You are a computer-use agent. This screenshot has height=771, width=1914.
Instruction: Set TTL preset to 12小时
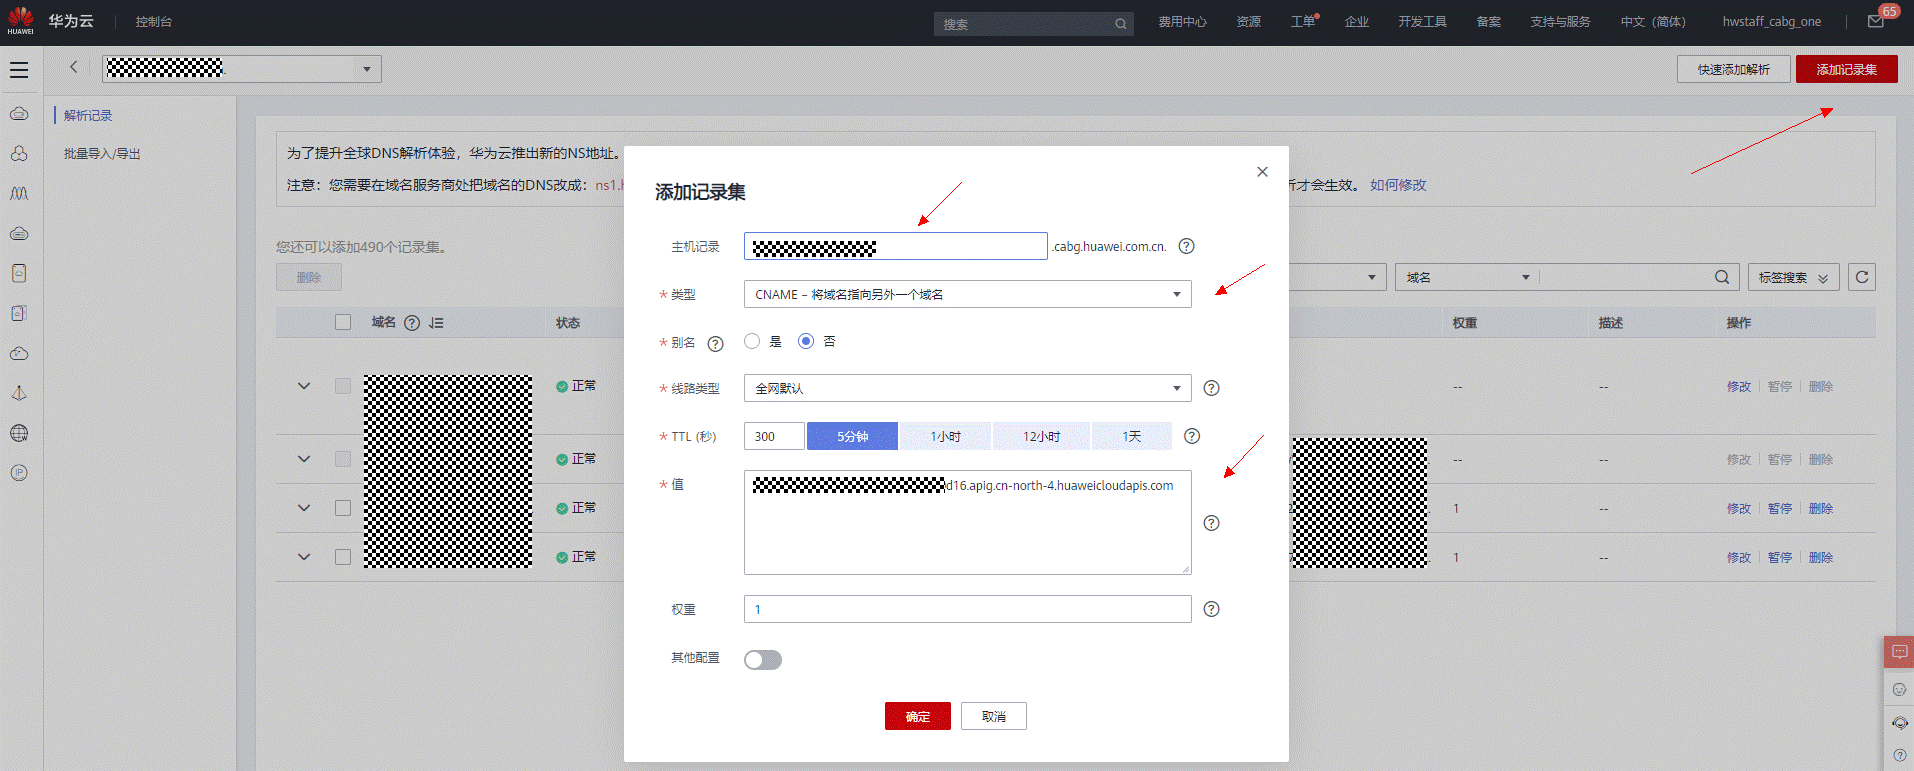tap(1042, 436)
